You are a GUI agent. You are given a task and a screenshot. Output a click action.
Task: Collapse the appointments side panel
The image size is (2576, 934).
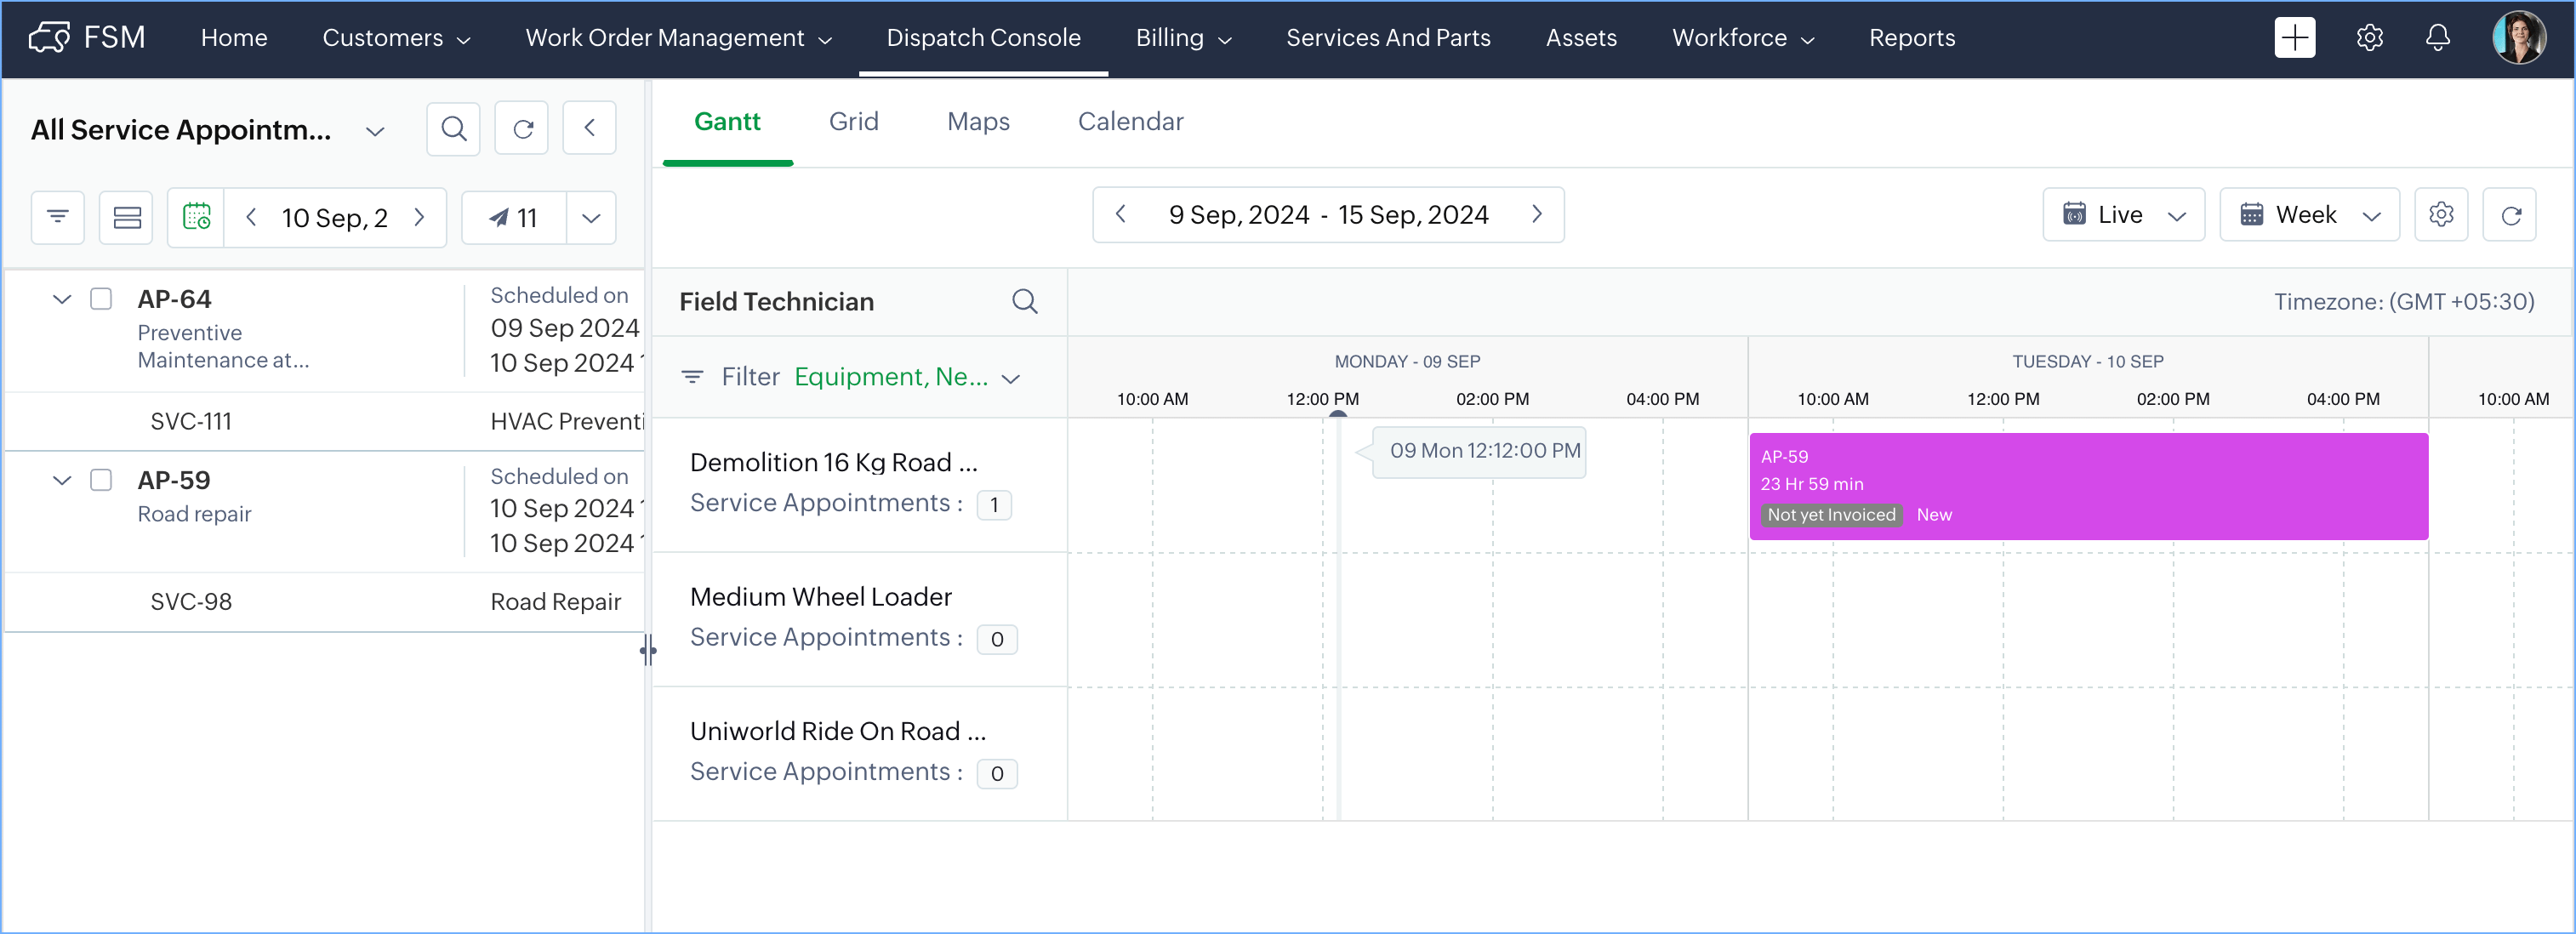point(590,128)
